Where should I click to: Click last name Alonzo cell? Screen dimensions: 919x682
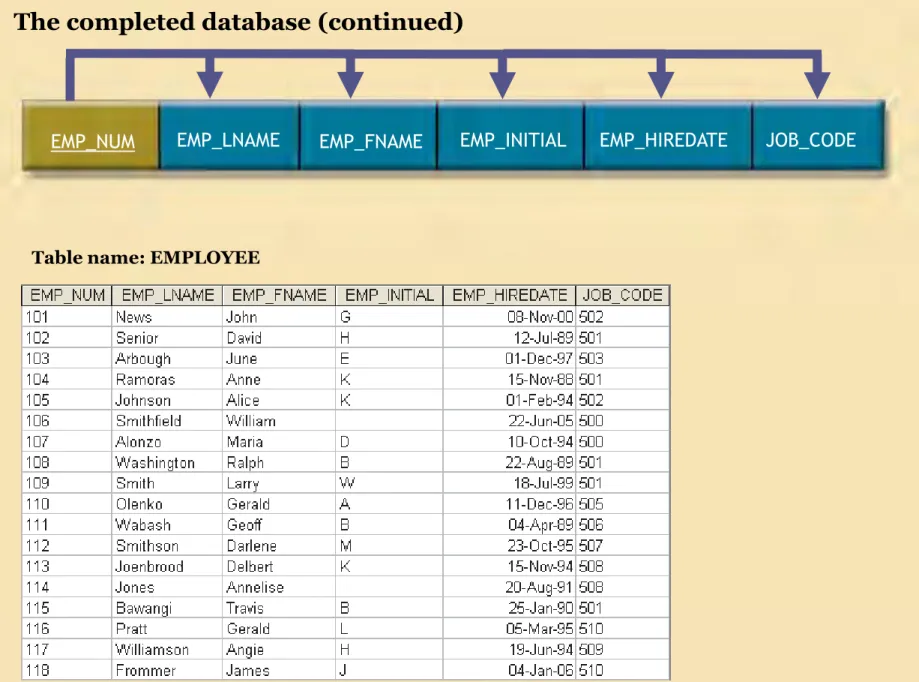tap(167, 442)
